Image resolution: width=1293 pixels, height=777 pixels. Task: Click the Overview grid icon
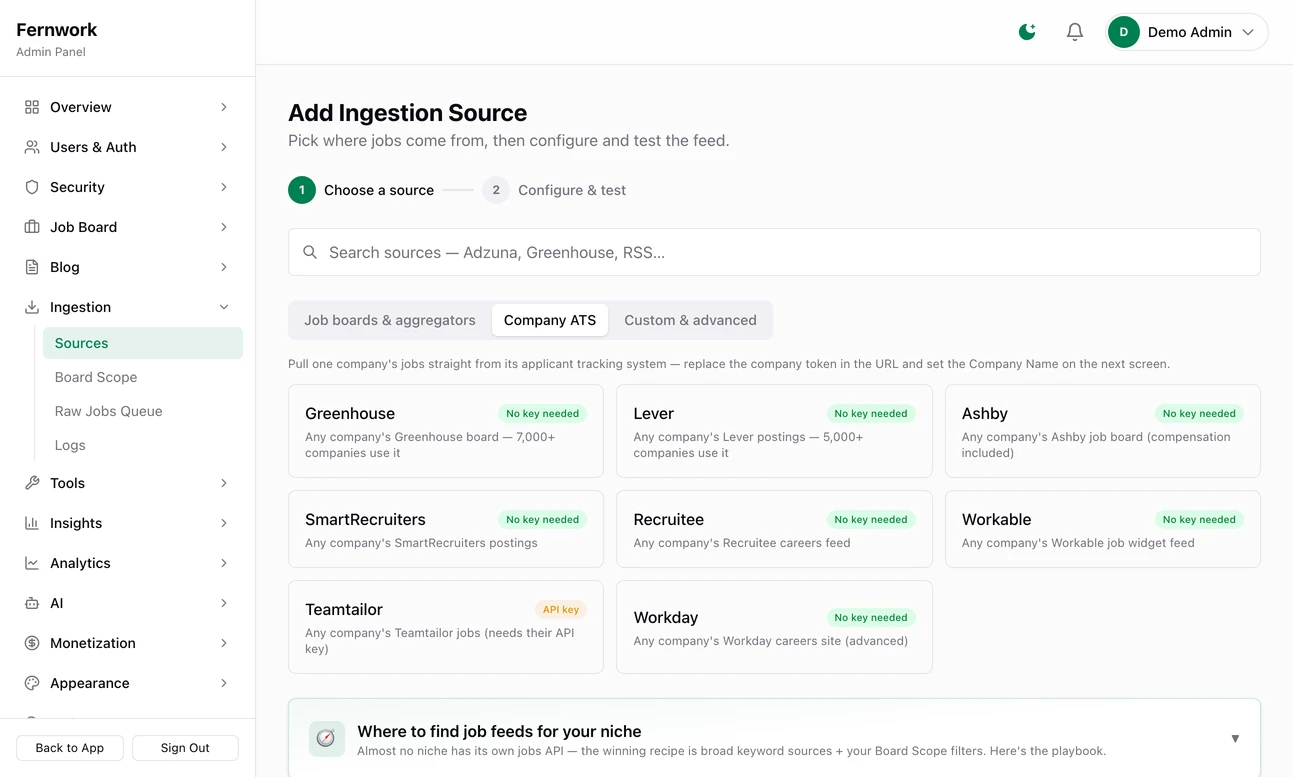(x=32, y=107)
